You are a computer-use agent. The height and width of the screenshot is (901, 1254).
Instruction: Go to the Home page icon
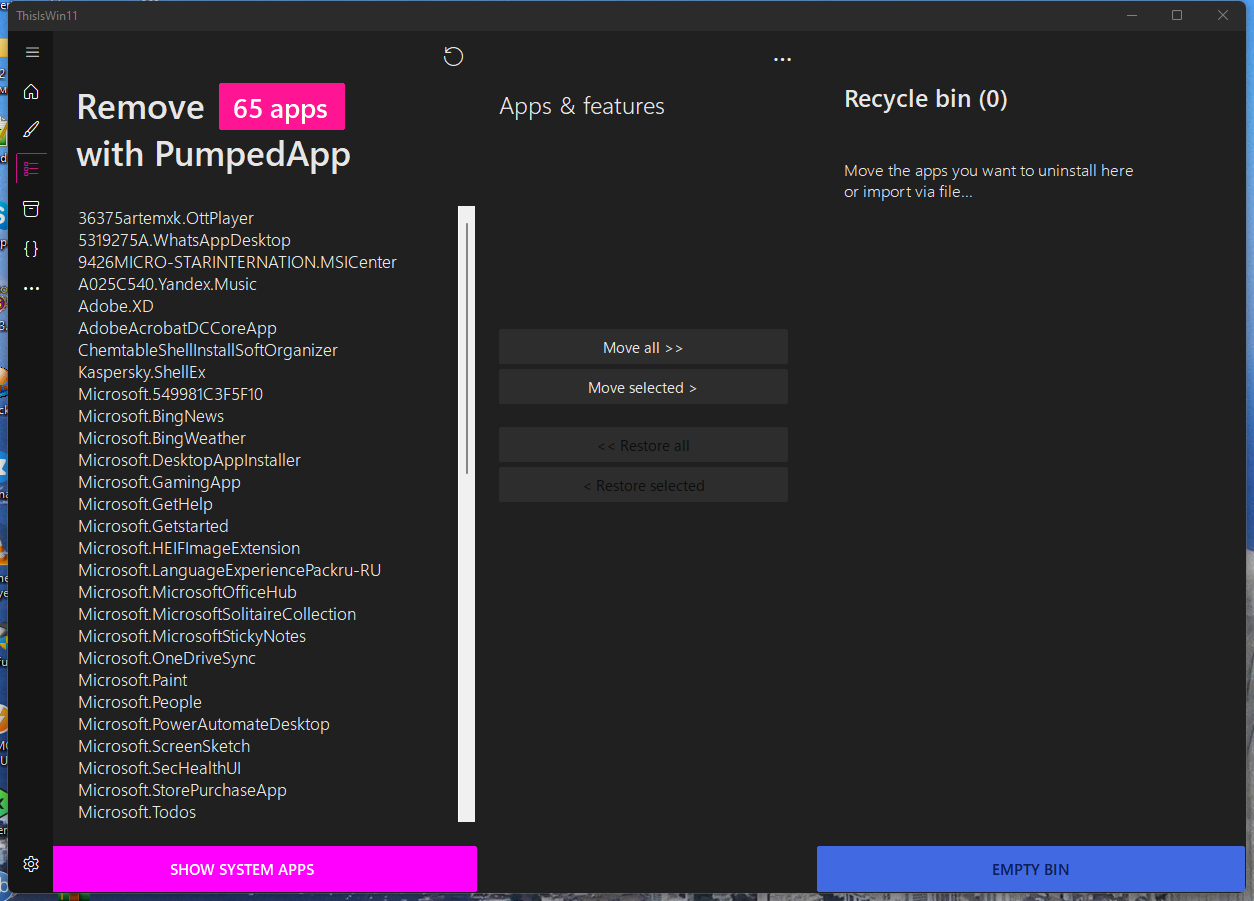[x=32, y=92]
